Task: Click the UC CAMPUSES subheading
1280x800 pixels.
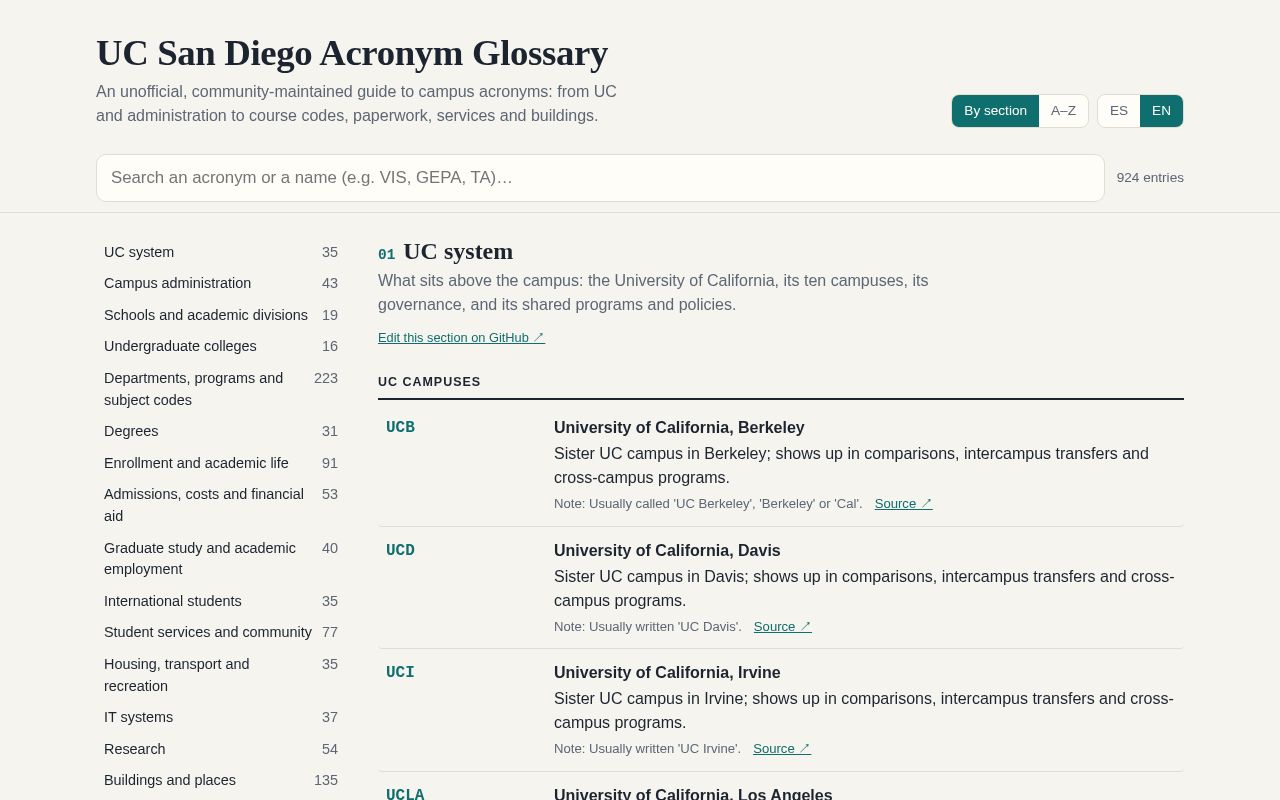Action: (x=429, y=382)
